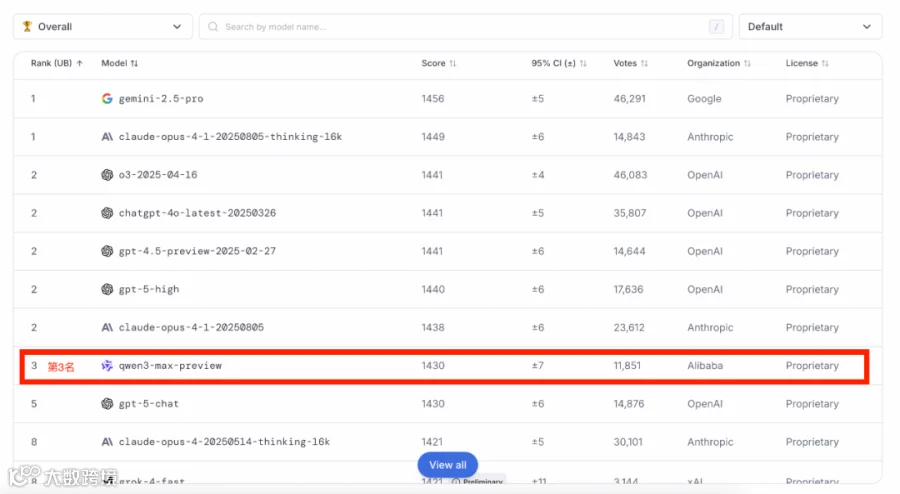Click Anthropic logo beside claude-opus-4-1-20250805
The width and height of the screenshot is (900, 494).
click(107, 328)
